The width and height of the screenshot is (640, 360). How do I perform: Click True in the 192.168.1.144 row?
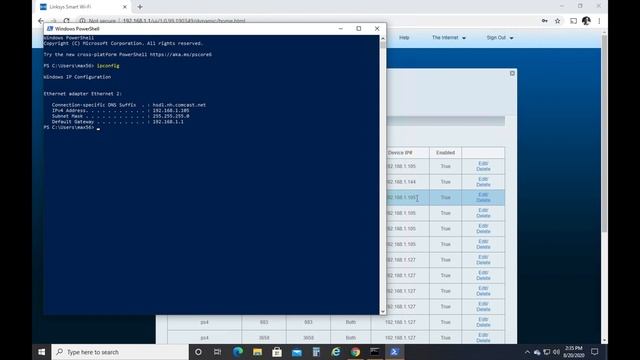[445, 182]
